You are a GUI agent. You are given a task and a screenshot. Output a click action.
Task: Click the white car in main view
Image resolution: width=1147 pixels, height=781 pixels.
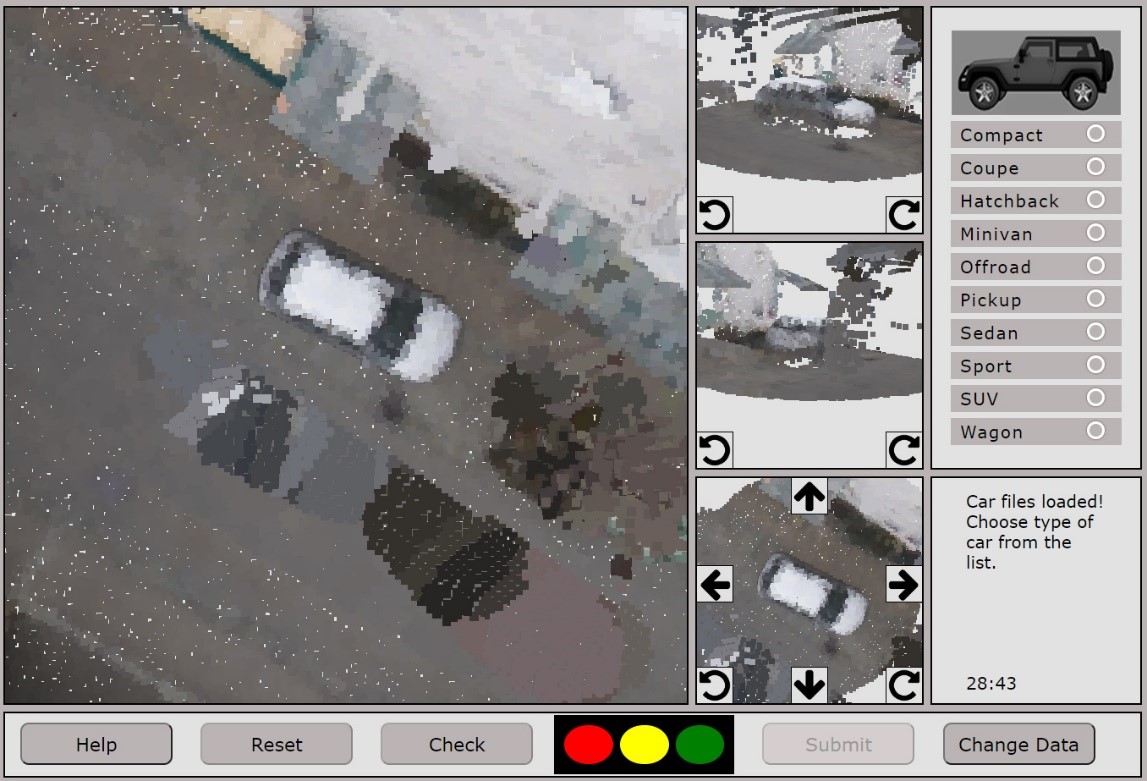click(360, 305)
